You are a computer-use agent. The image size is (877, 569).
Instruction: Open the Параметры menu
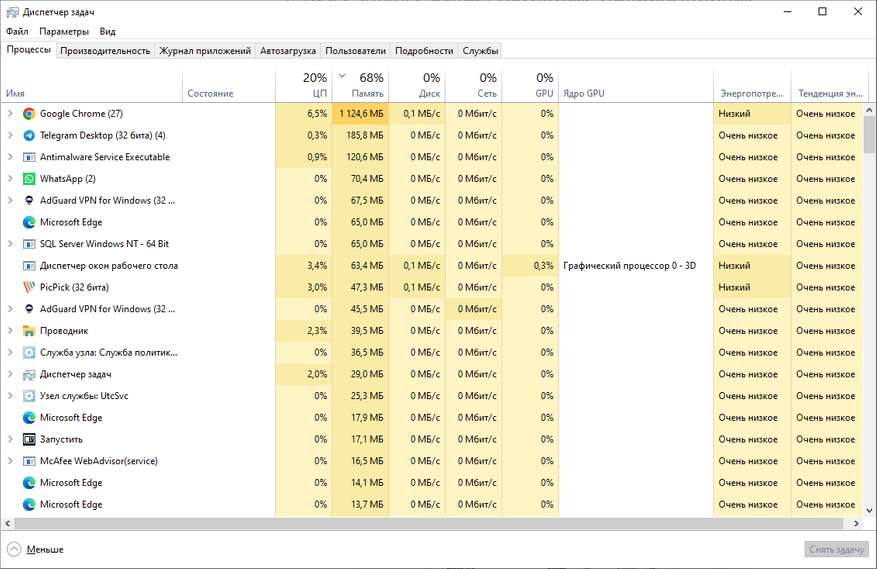click(64, 32)
